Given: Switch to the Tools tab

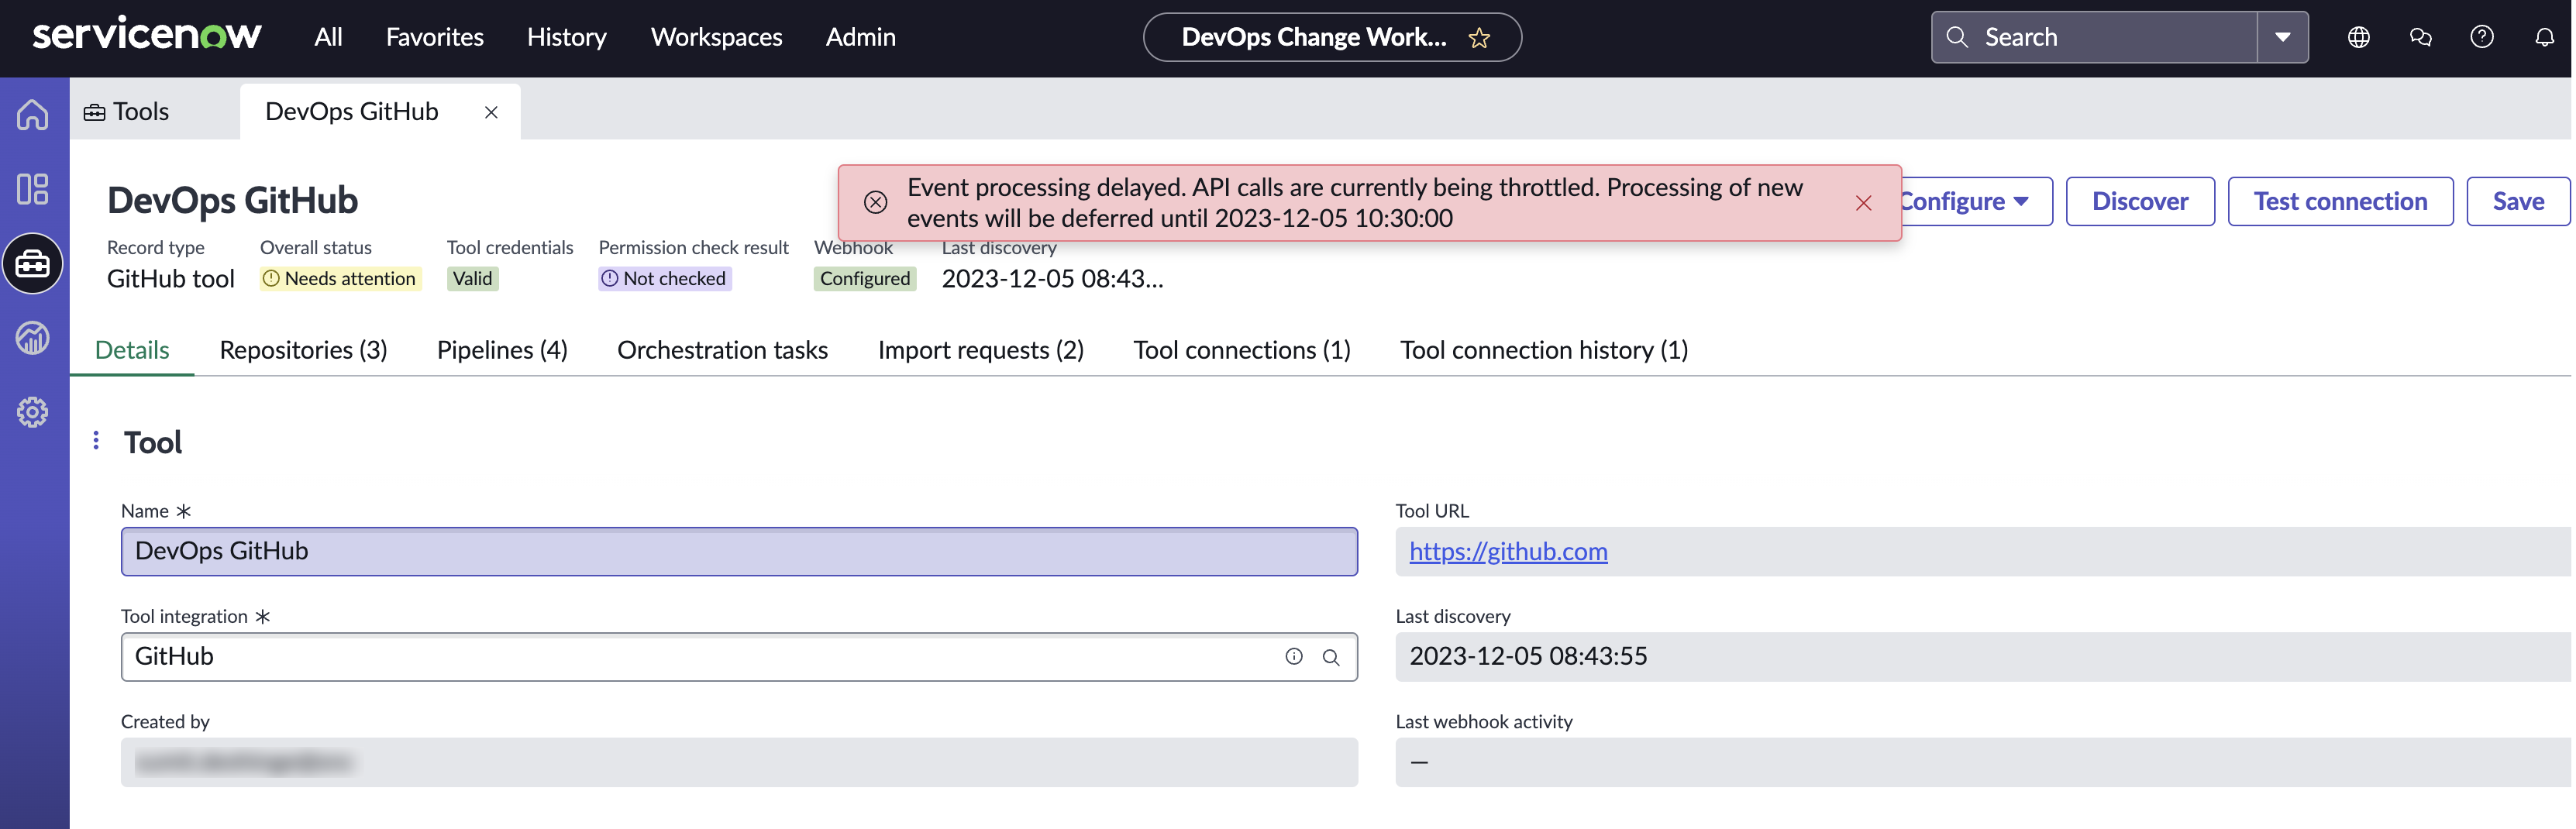Looking at the screenshot, I should 126,112.
